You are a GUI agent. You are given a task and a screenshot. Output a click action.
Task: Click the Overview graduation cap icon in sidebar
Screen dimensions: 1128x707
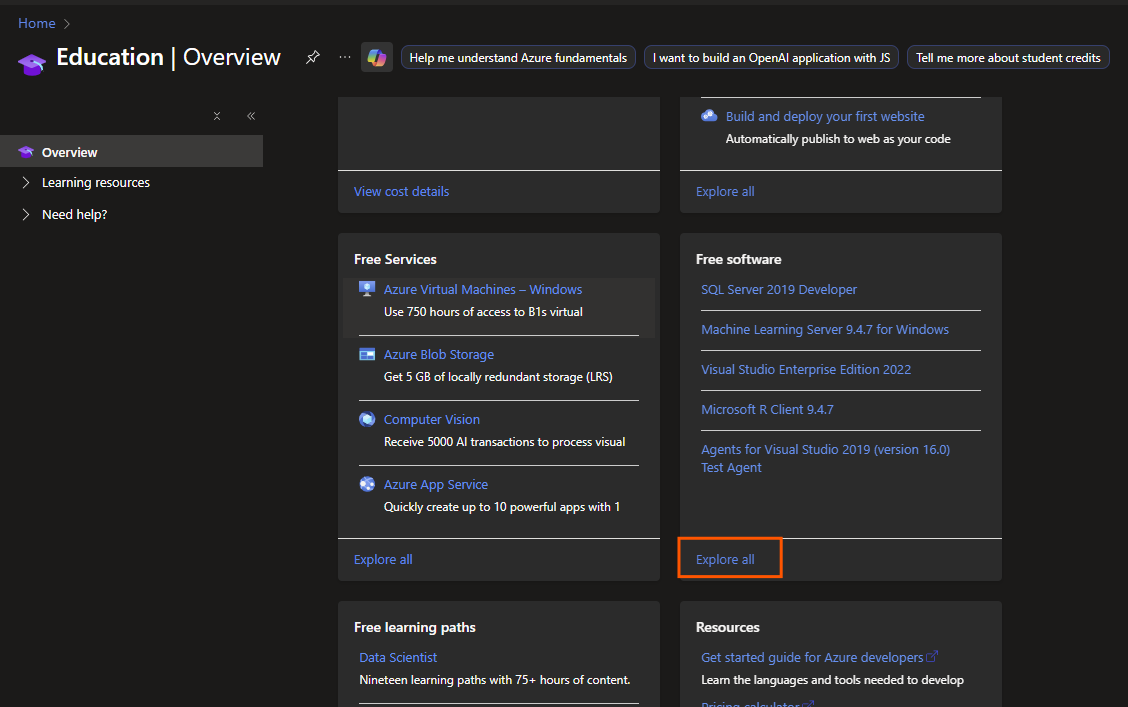26,152
